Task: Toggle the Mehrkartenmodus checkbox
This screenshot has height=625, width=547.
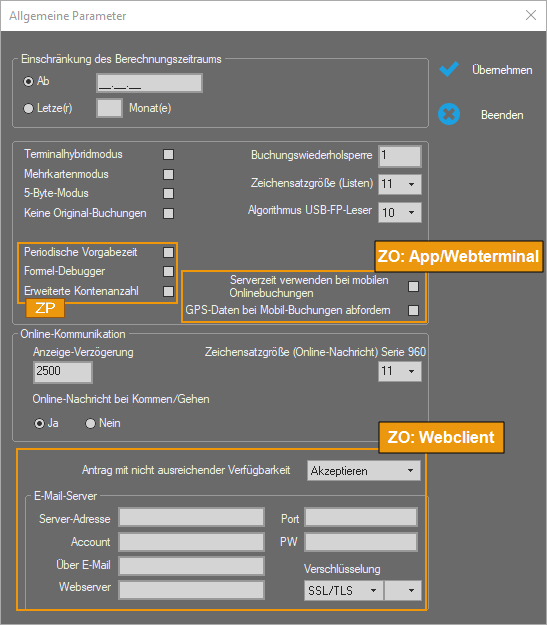Action: [x=168, y=174]
